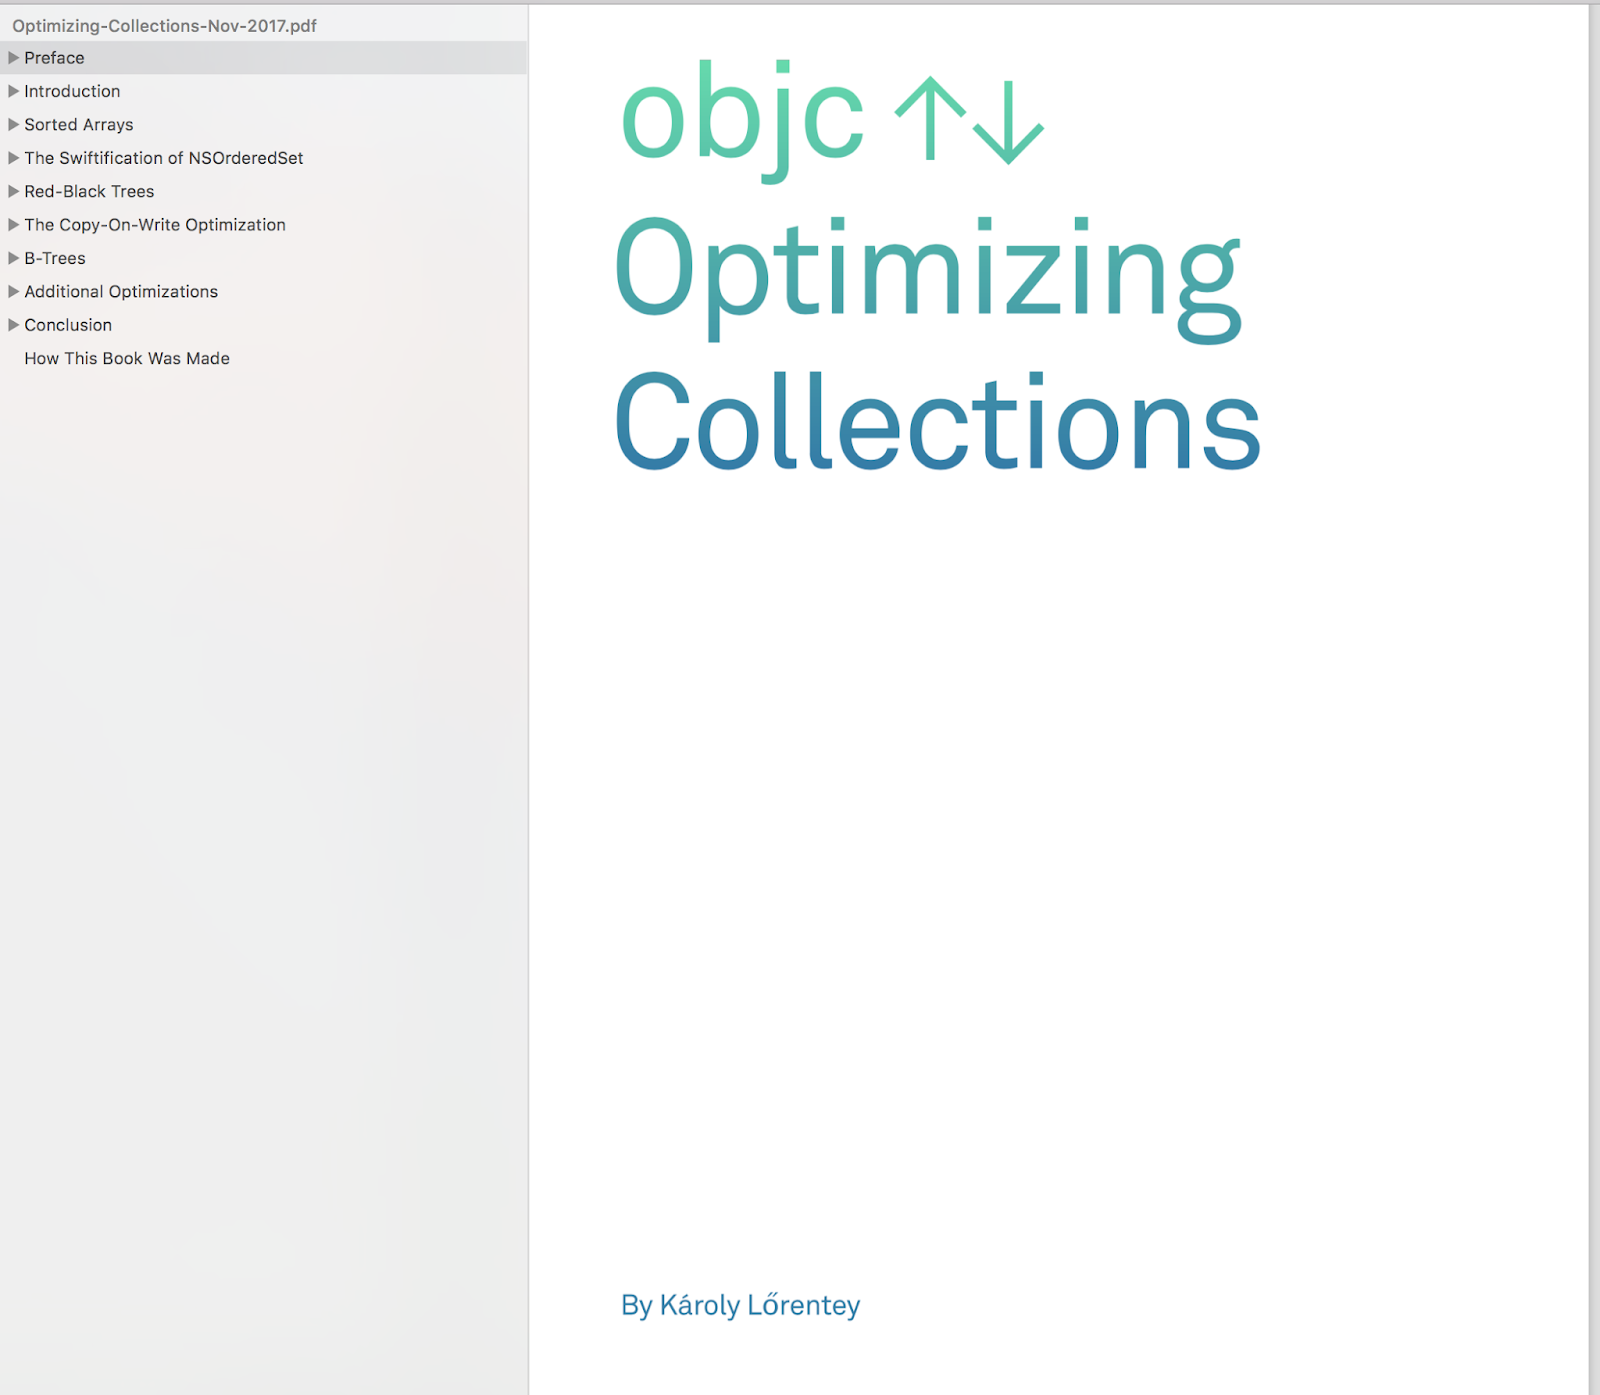Expand the B-Trees disclosure triangle
1600x1395 pixels.
[x=14, y=258]
